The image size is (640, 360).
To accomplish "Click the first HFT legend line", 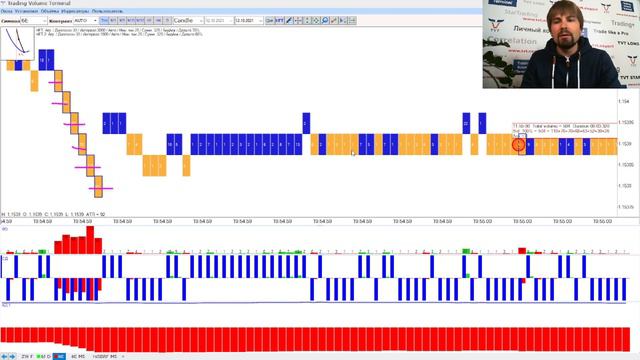I will coord(118,30).
